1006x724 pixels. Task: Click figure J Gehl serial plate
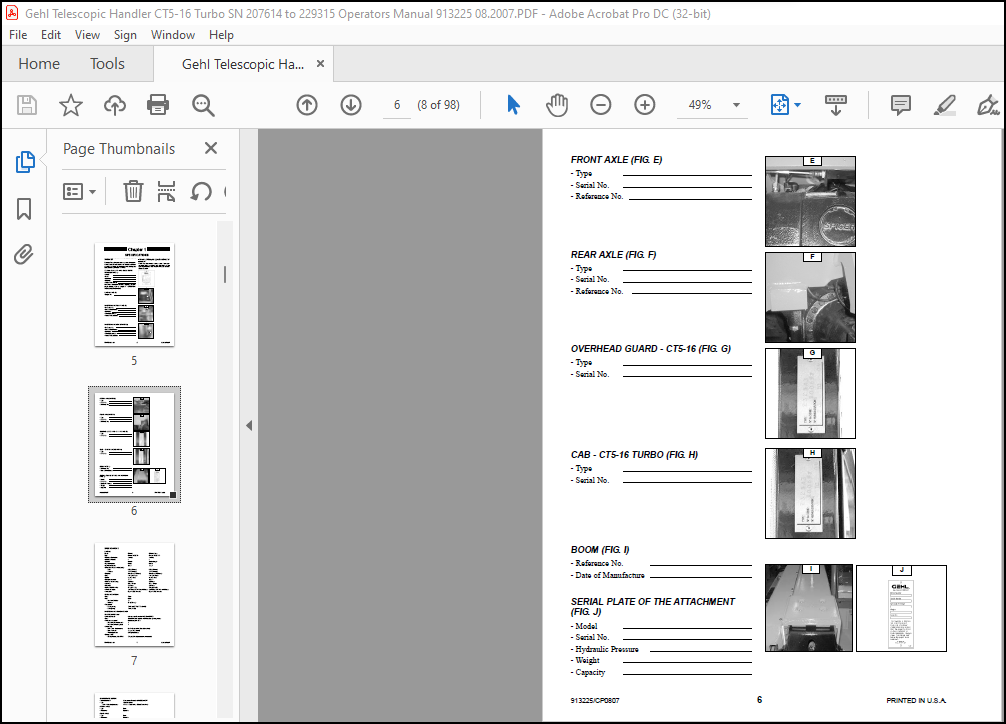pyautogui.click(x=901, y=608)
